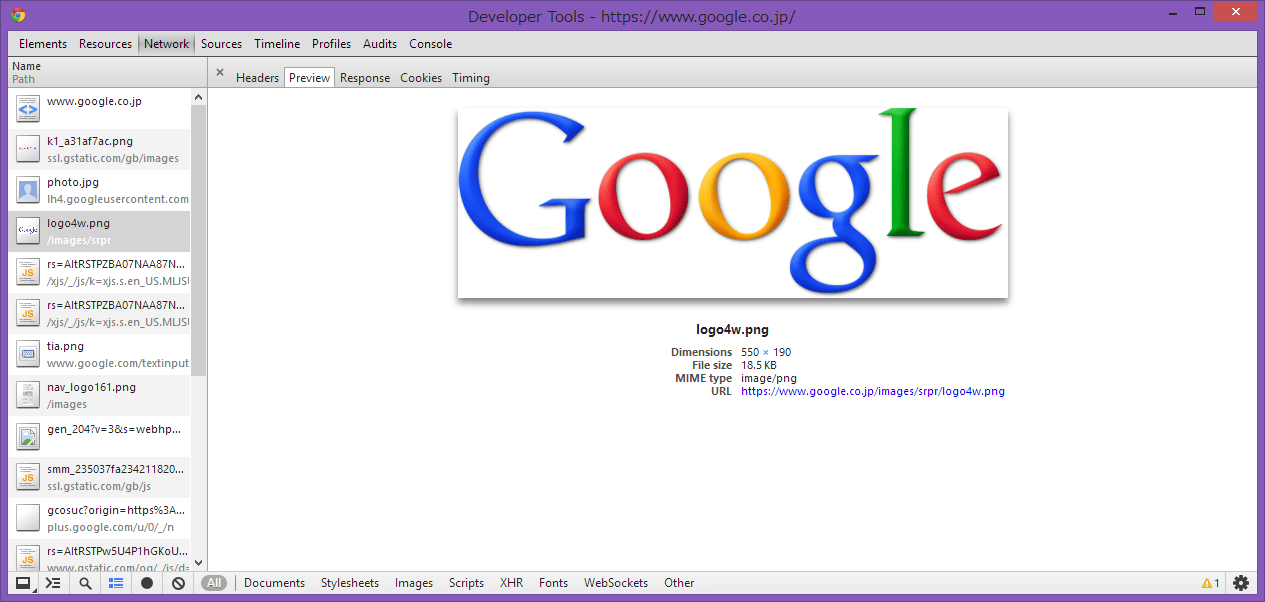Open the Resources panel
Image resolution: width=1265 pixels, height=602 pixels.
tap(105, 44)
